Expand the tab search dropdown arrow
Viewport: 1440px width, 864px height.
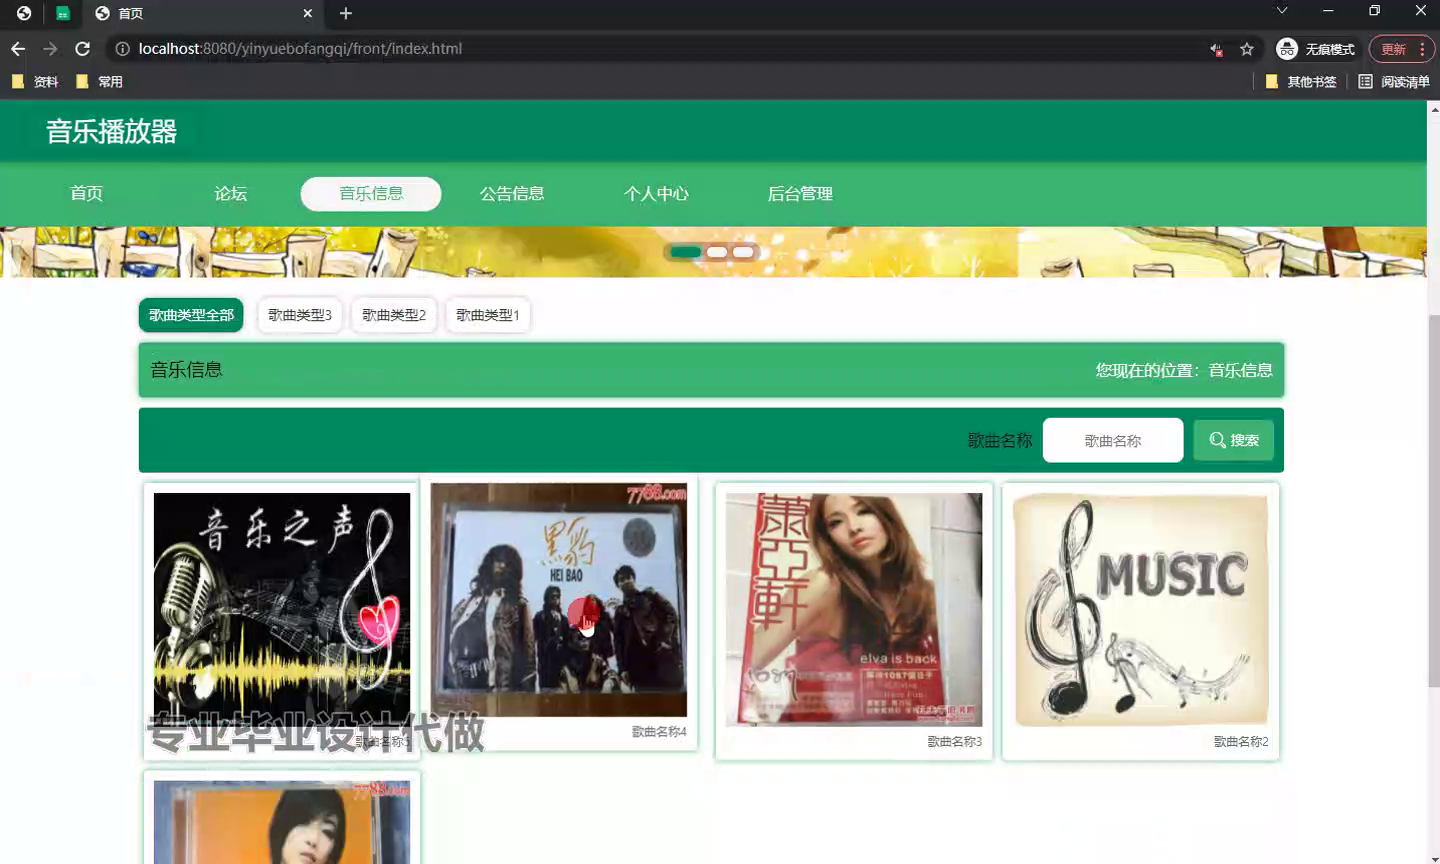click(x=1282, y=11)
